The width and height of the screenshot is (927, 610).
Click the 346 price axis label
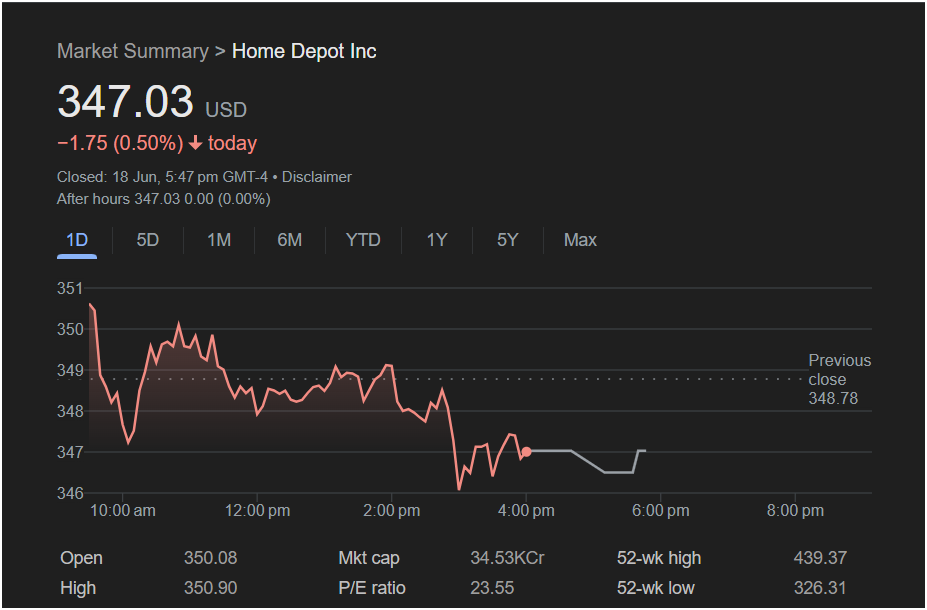70,493
